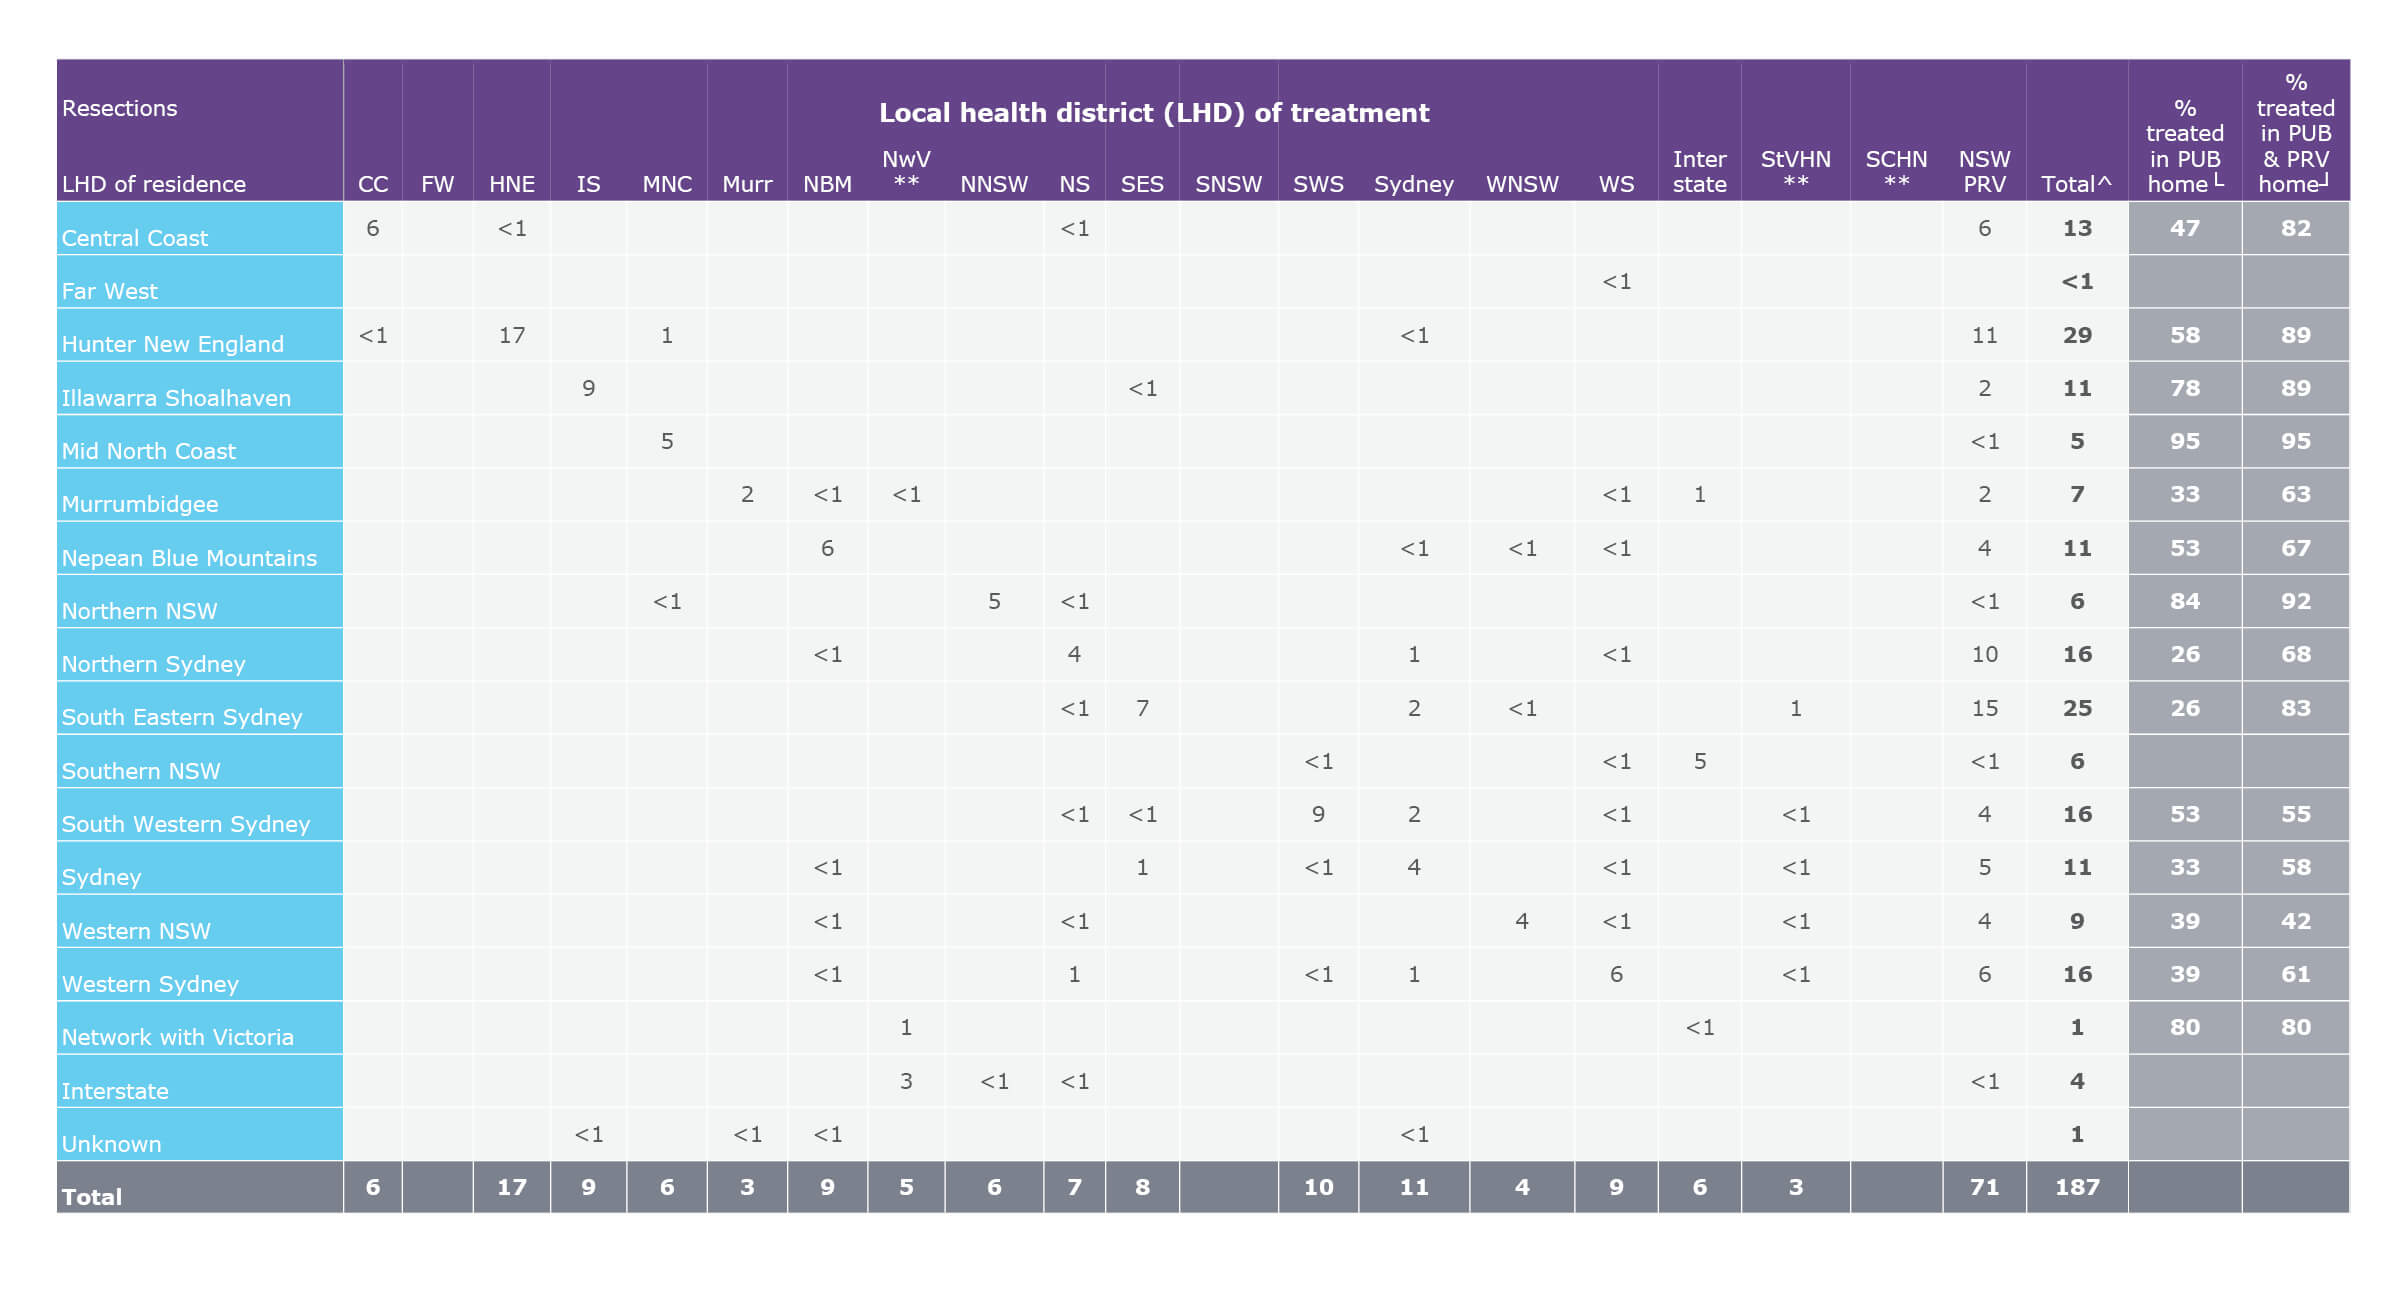Click the Local health district title header
Screen dimensions: 2400x1300
(1154, 113)
